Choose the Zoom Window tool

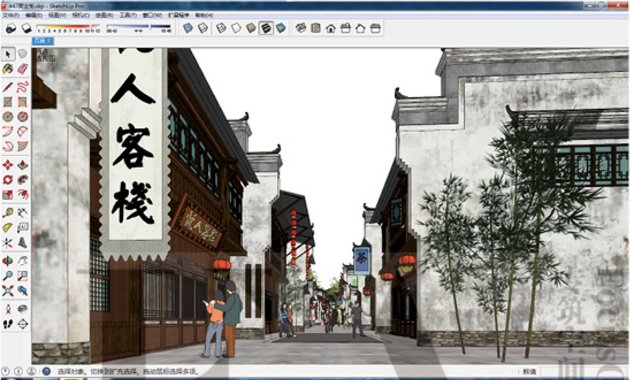(22, 276)
